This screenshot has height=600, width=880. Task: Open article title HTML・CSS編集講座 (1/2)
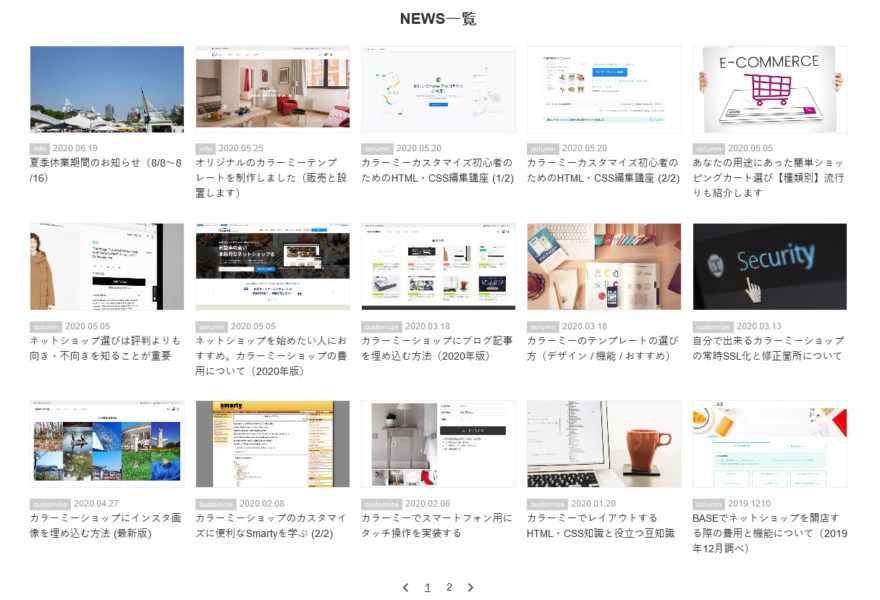[x=438, y=170]
